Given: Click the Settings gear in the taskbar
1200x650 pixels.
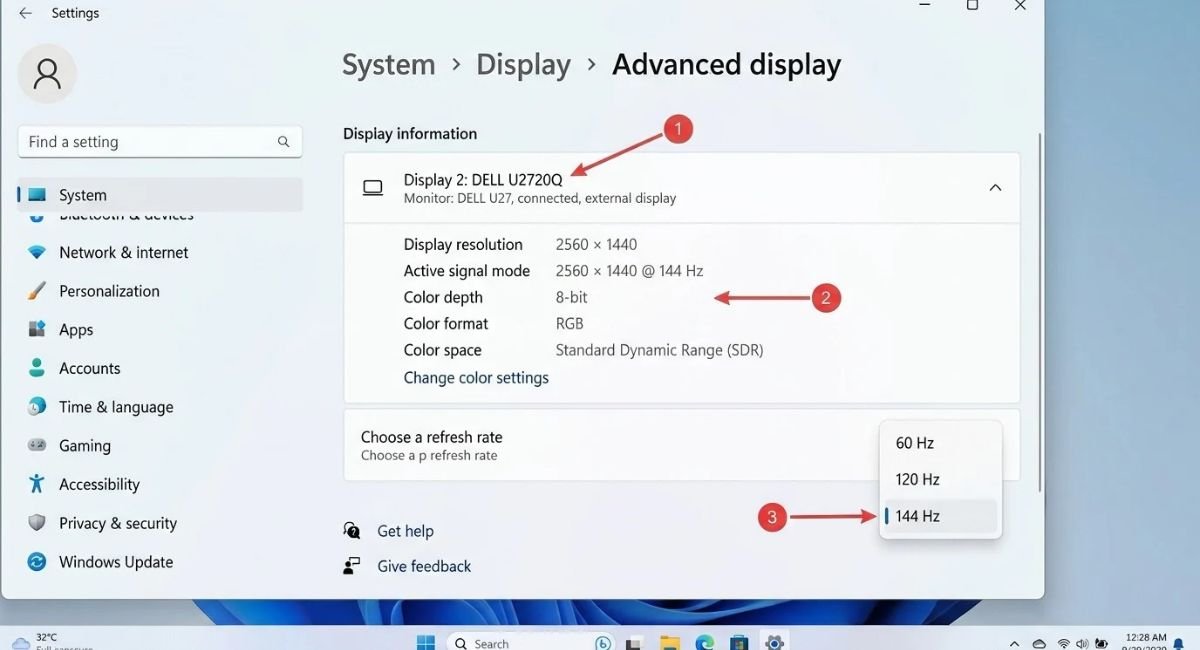Looking at the screenshot, I should [773, 642].
